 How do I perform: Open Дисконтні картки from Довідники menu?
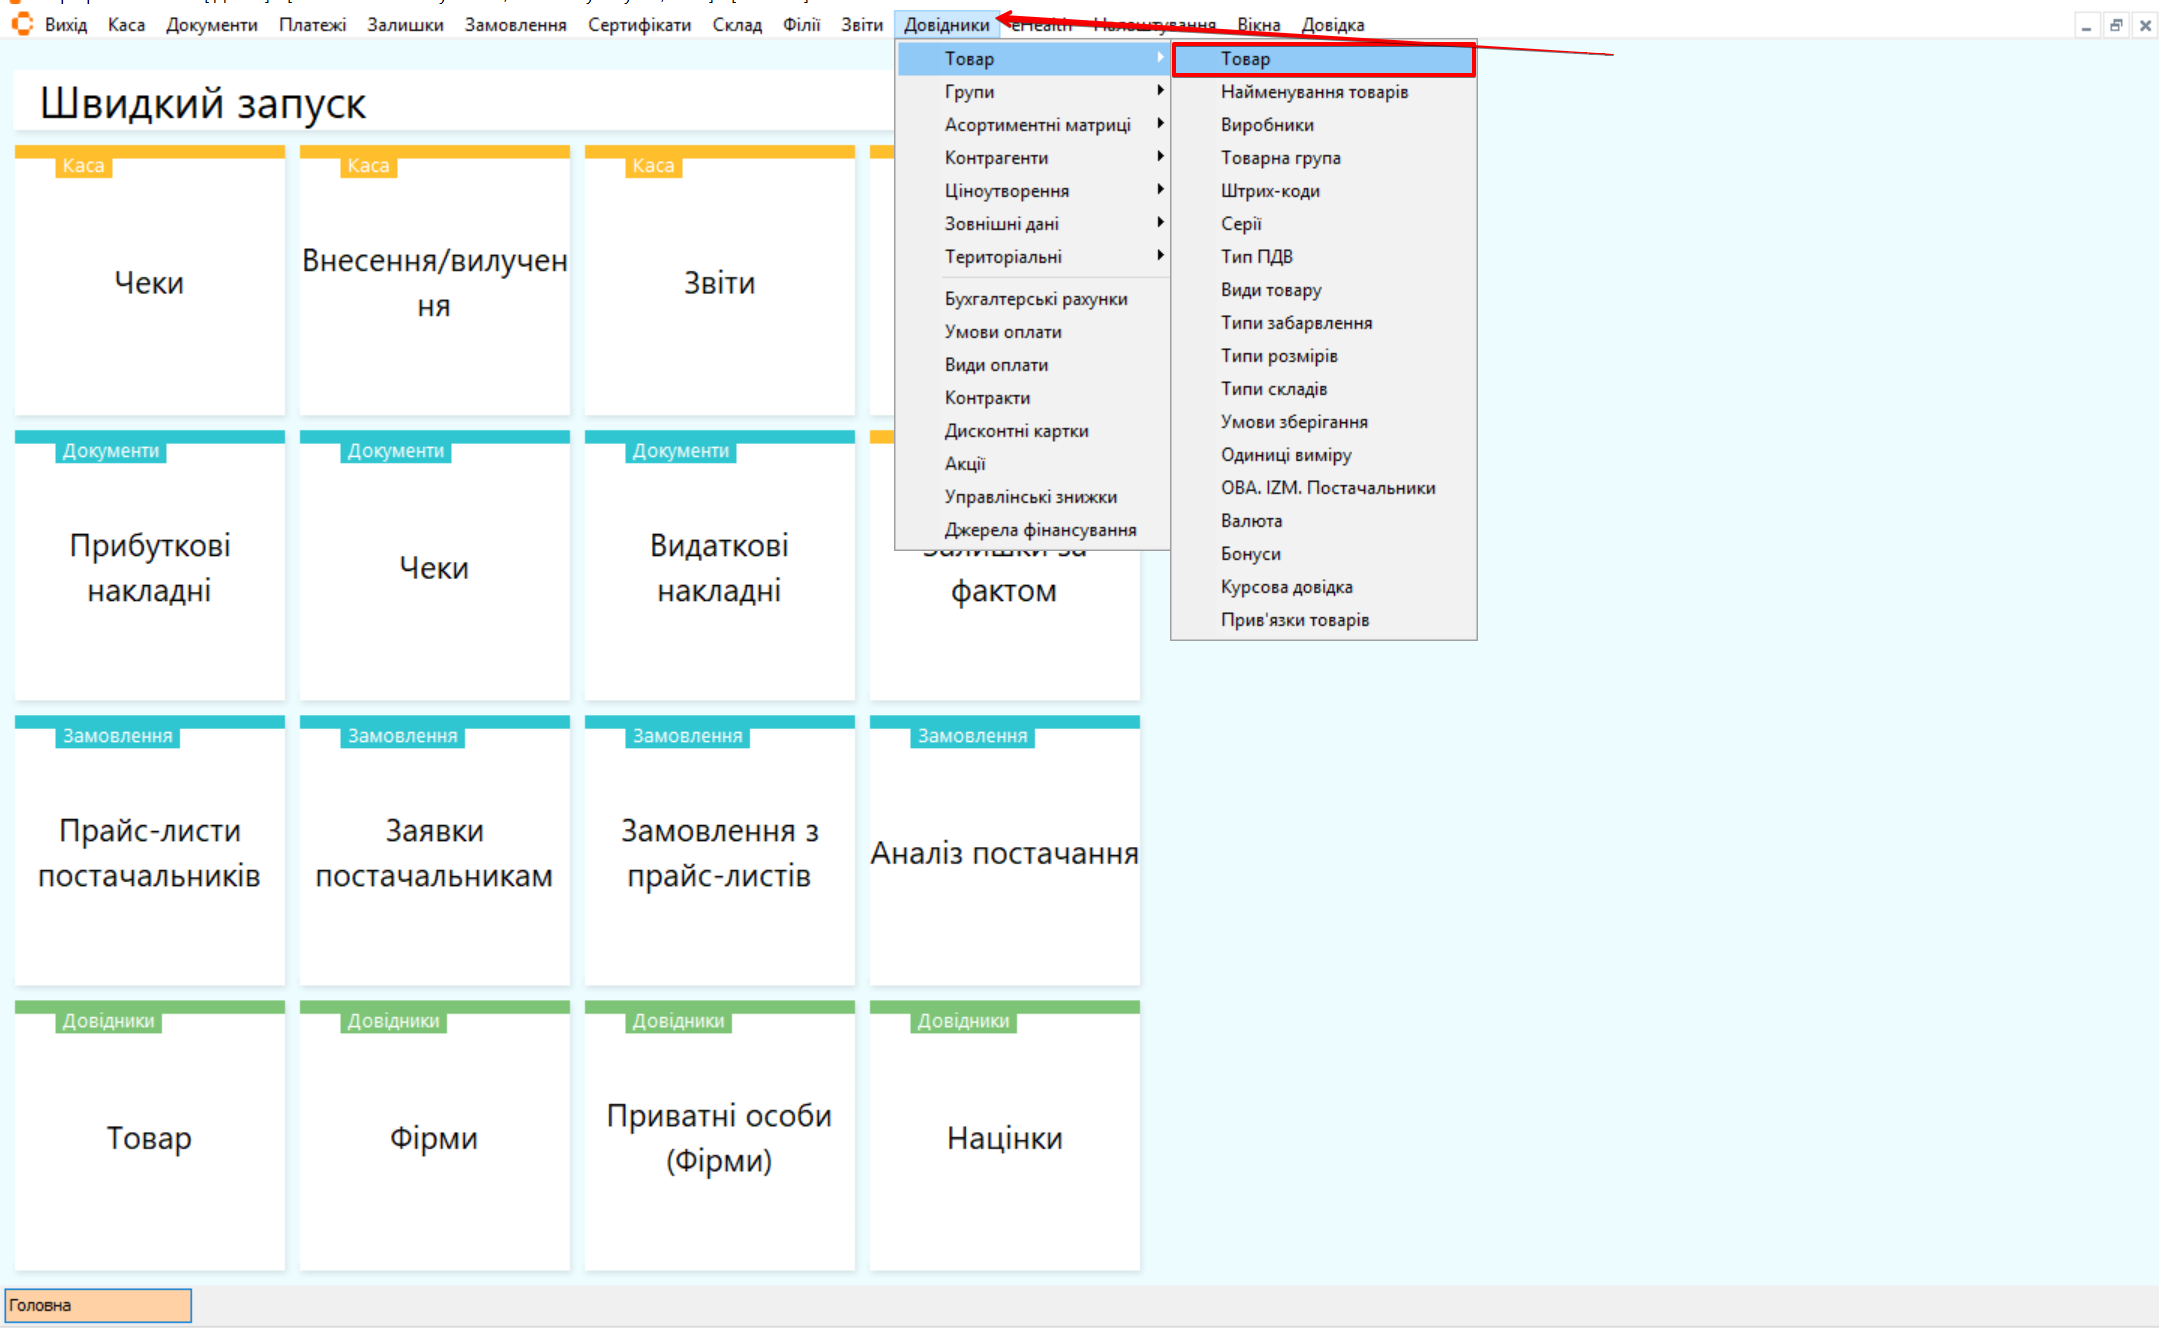tap(1016, 431)
